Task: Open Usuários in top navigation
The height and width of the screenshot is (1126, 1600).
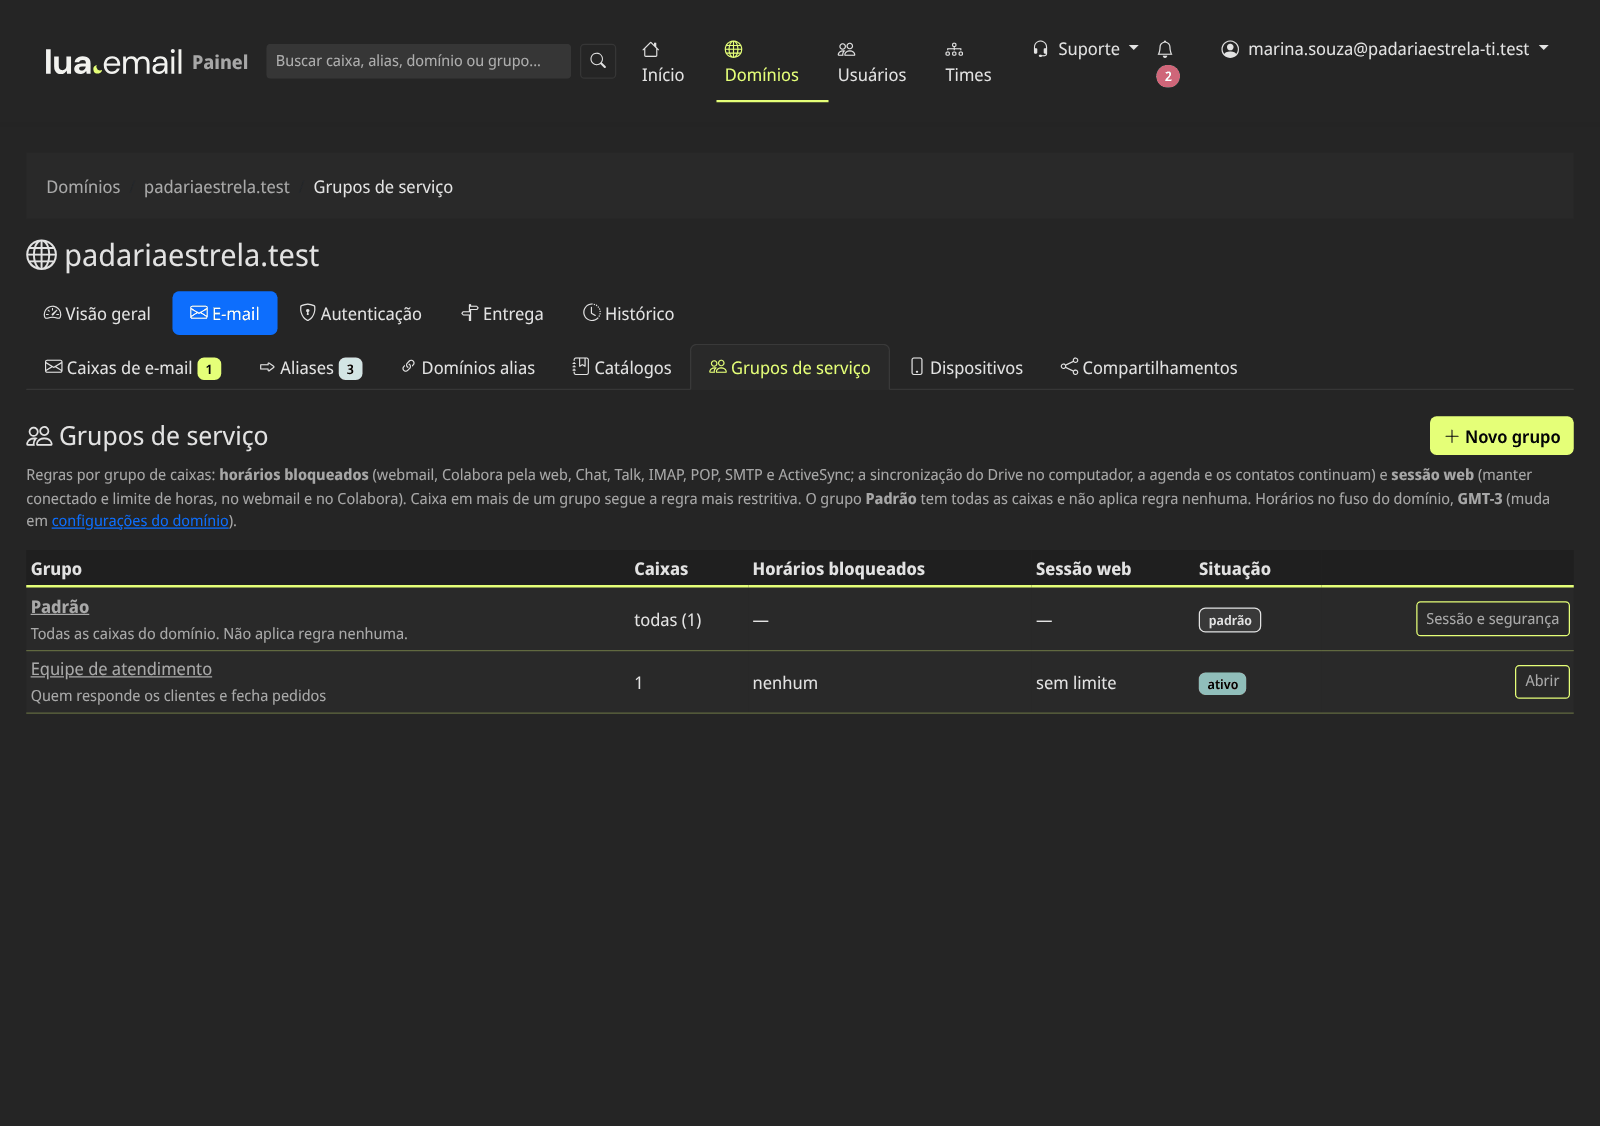Action: point(872,62)
